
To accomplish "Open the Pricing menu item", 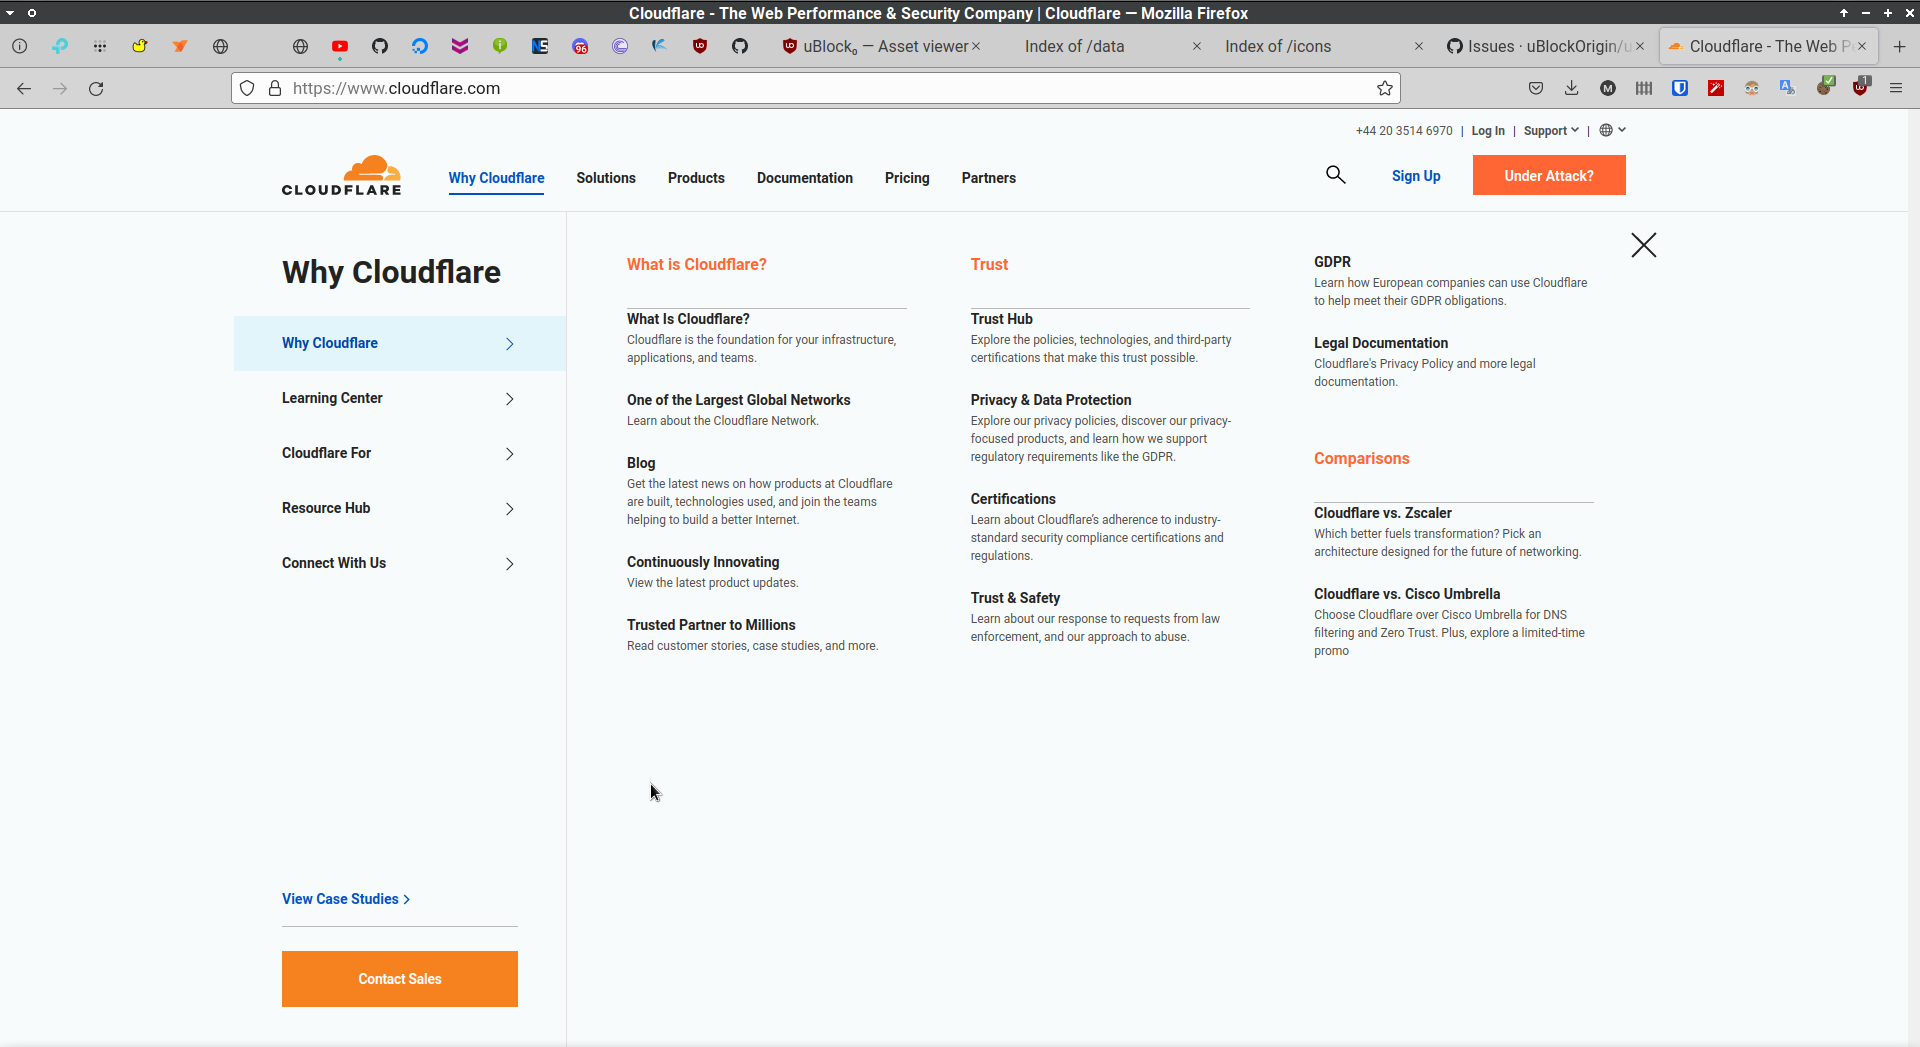I will point(907,178).
